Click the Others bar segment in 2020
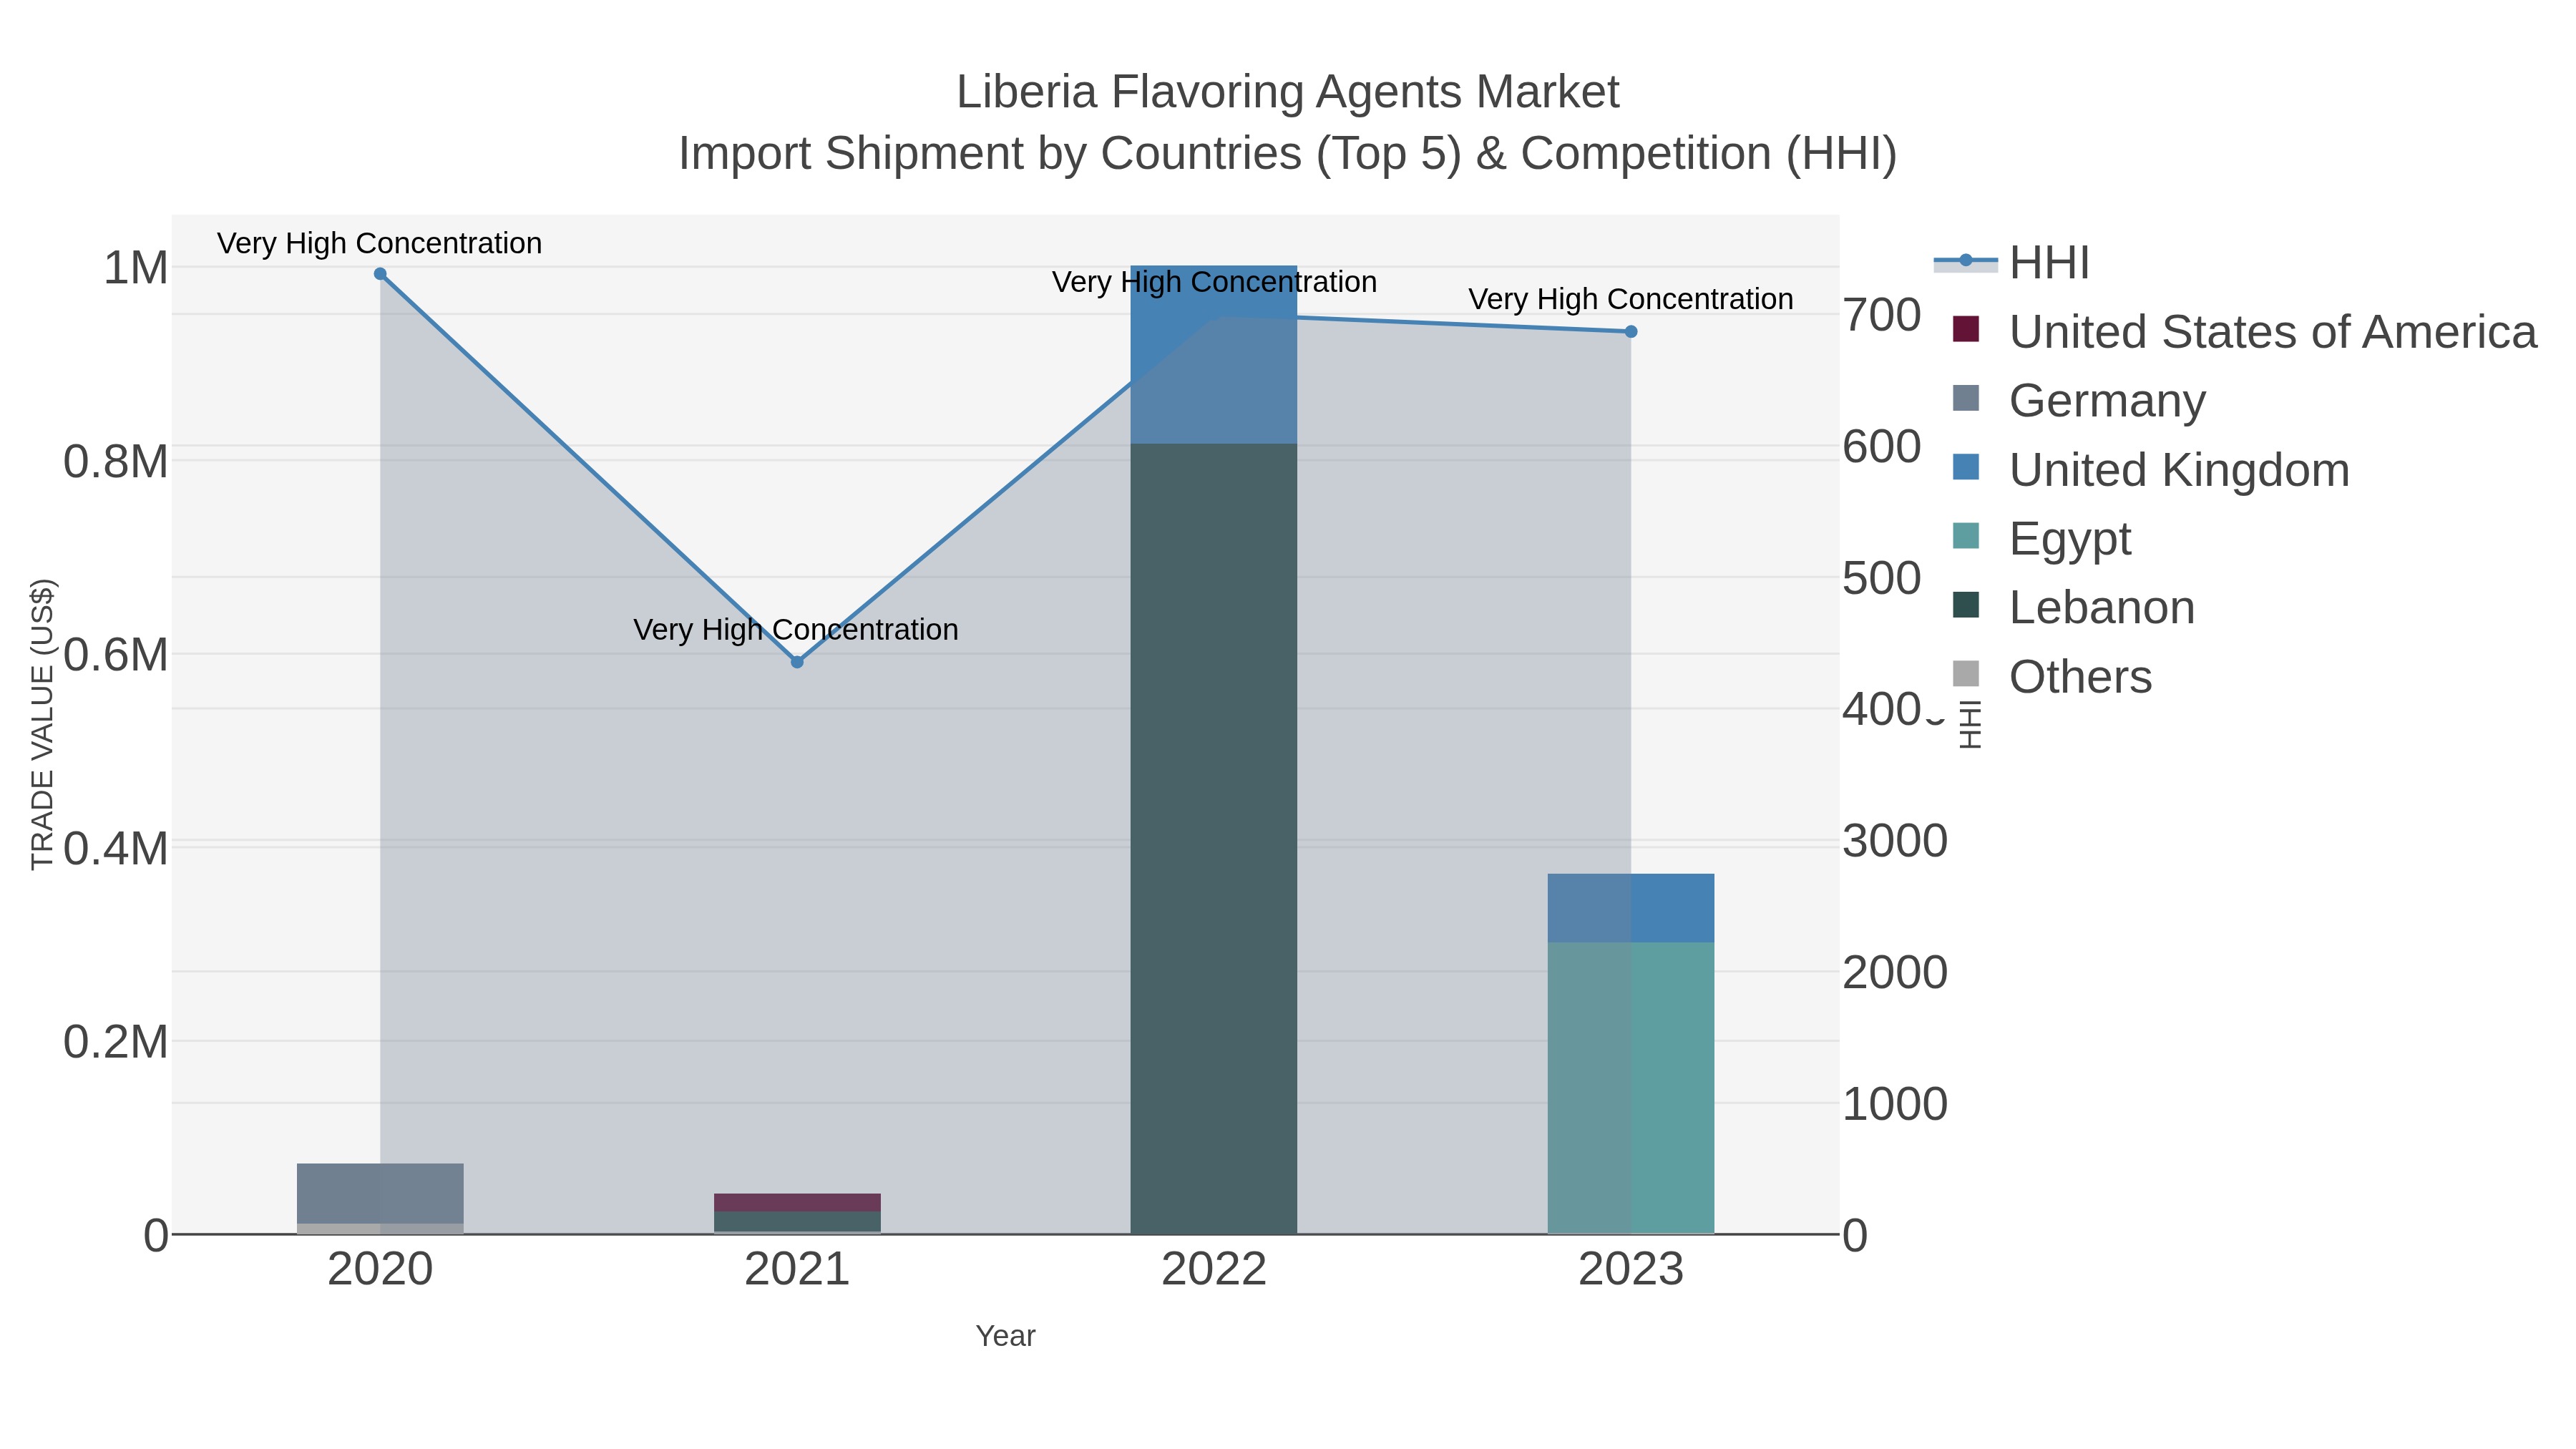This screenshot has height=1449, width=2576. click(x=380, y=1229)
